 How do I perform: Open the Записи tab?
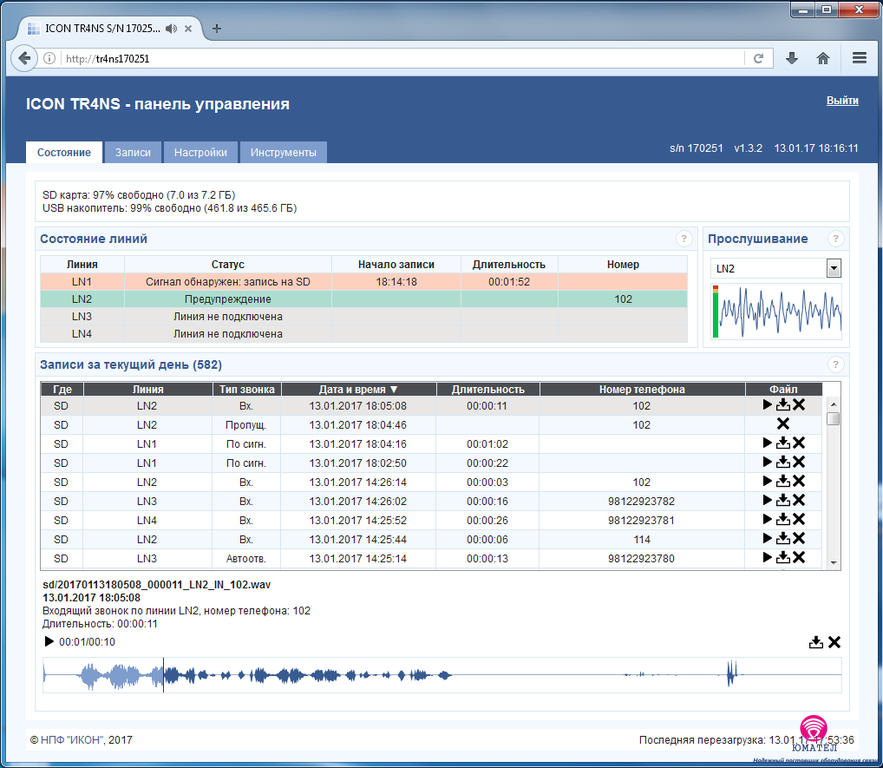click(133, 153)
